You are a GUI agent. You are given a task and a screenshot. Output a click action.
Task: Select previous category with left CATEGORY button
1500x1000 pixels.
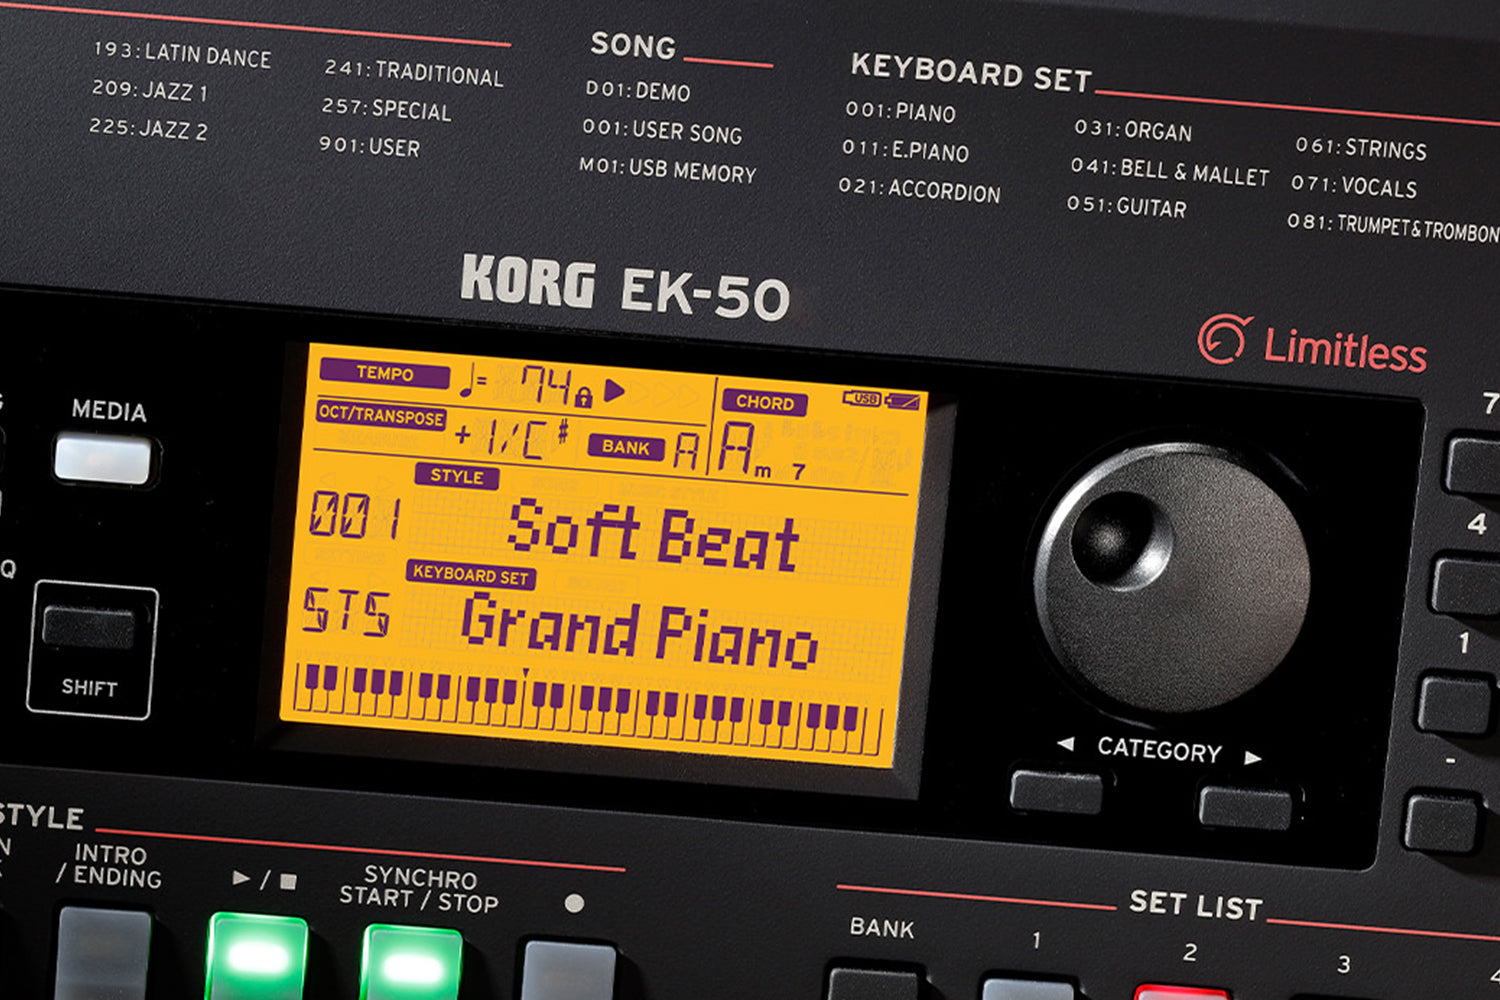coord(1056,790)
